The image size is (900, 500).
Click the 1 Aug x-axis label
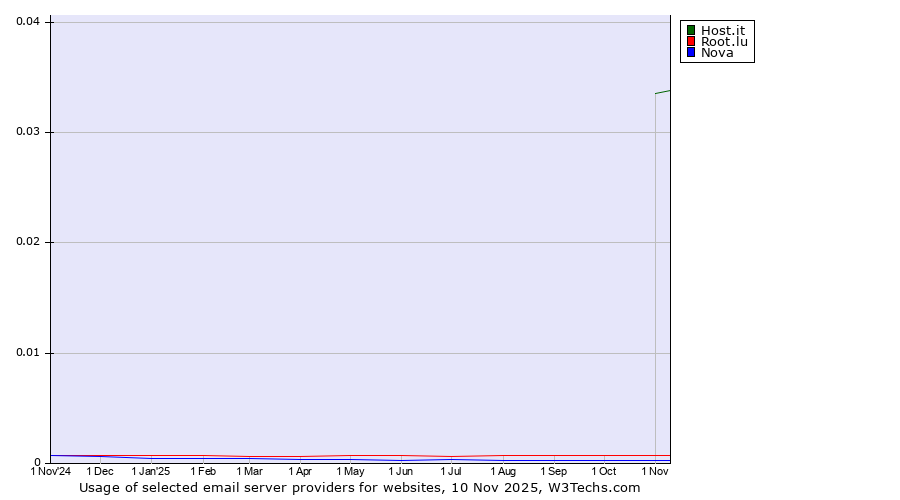pyautogui.click(x=503, y=471)
